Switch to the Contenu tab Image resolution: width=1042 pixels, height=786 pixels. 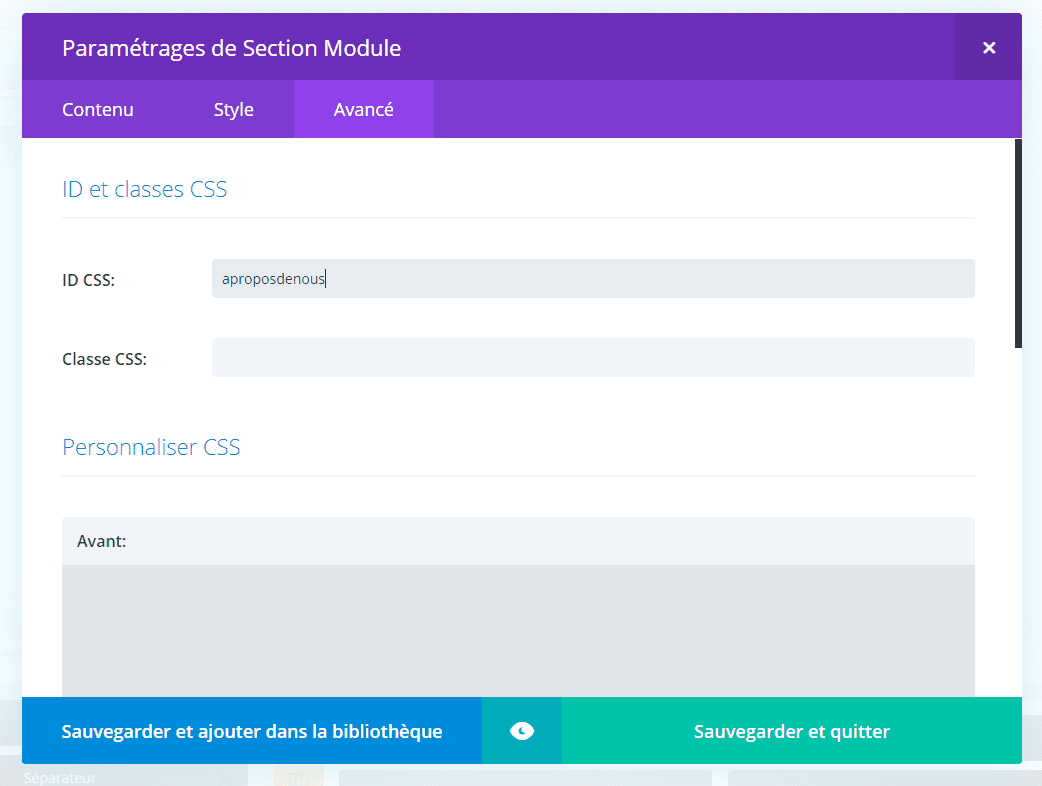(98, 109)
